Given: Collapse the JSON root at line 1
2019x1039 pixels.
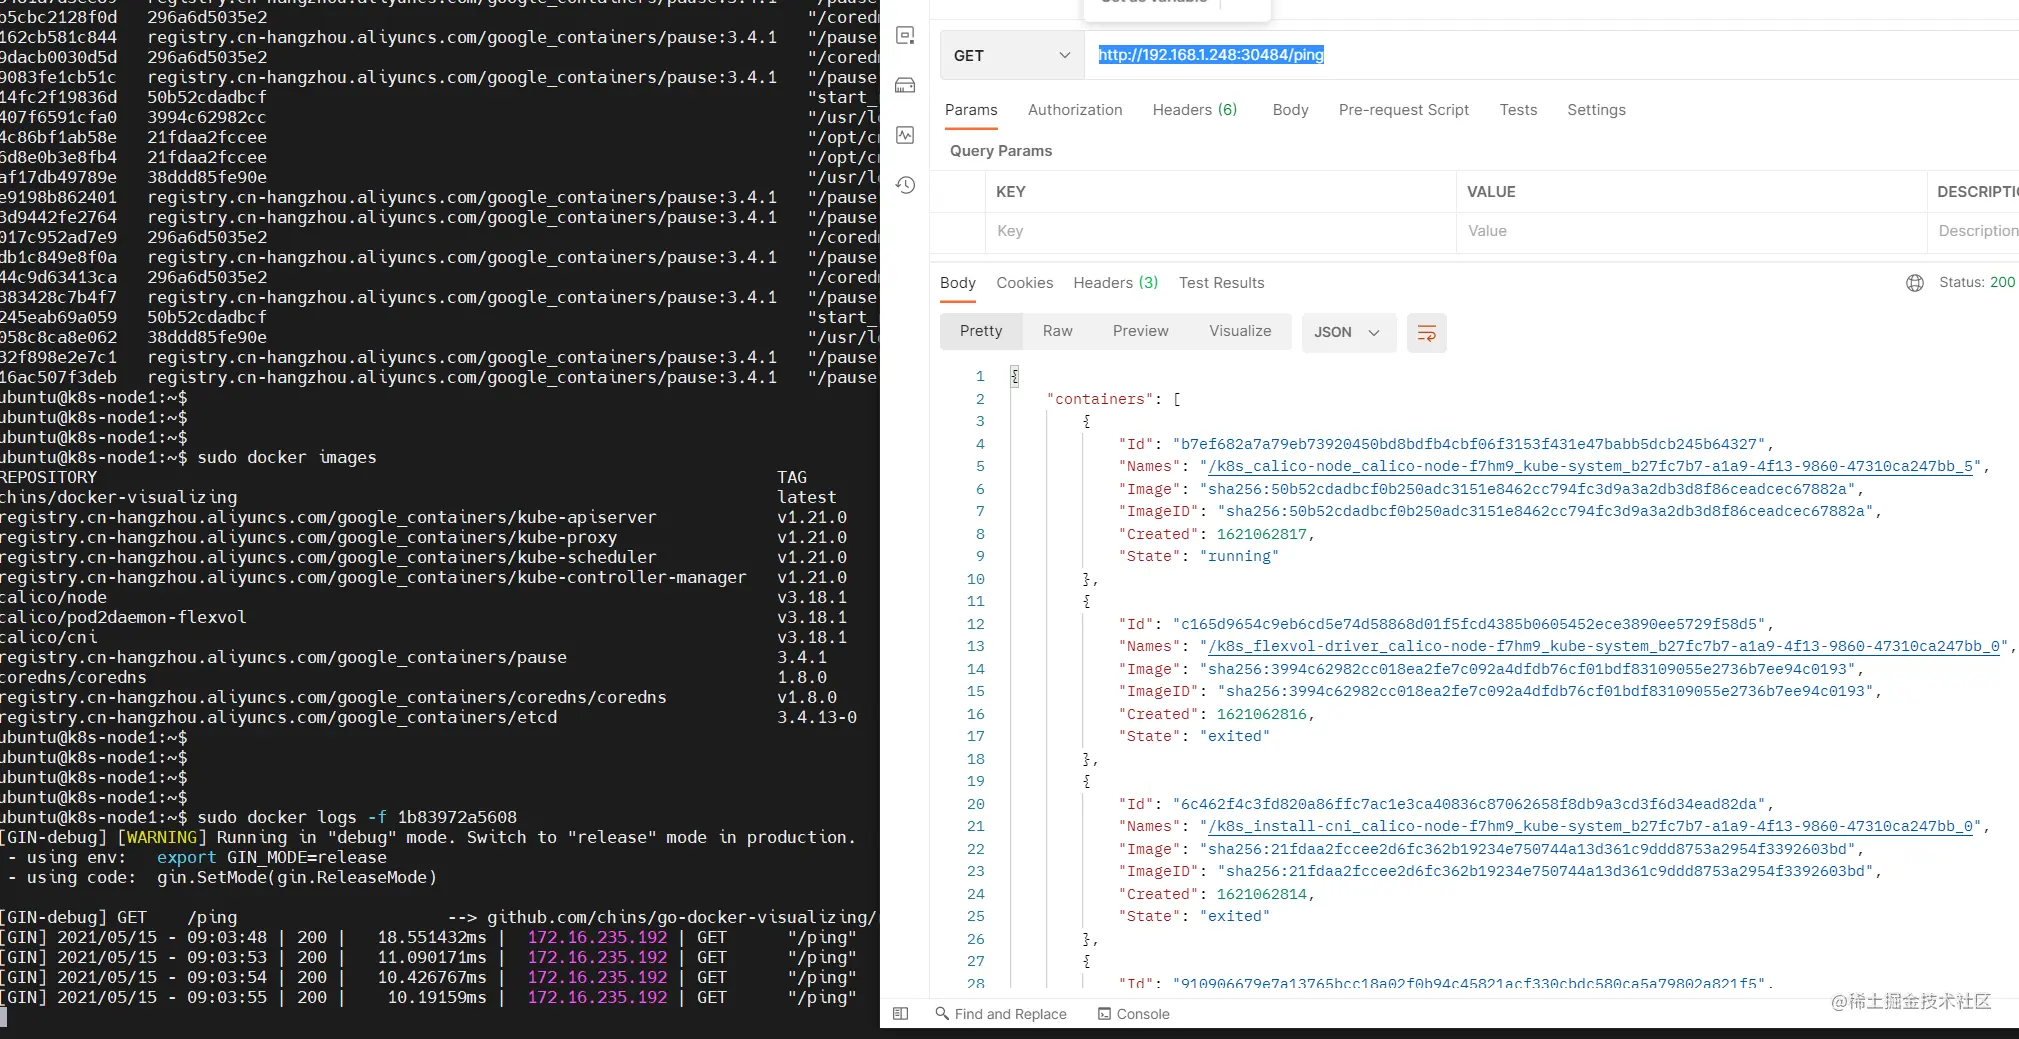Looking at the screenshot, I should pos(1014,377).
